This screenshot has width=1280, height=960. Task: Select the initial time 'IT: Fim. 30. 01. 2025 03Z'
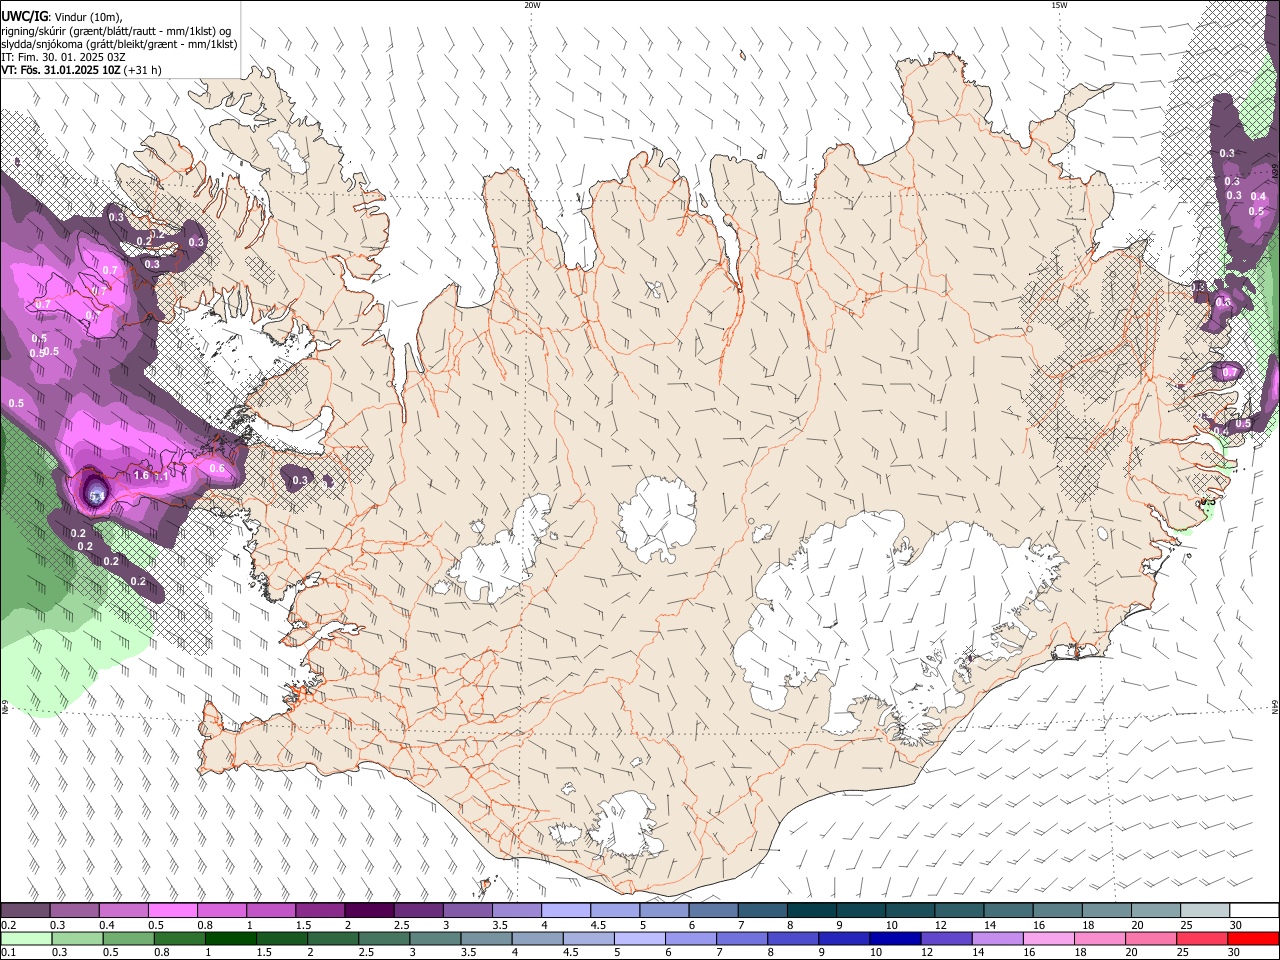[x=63, y=57]
